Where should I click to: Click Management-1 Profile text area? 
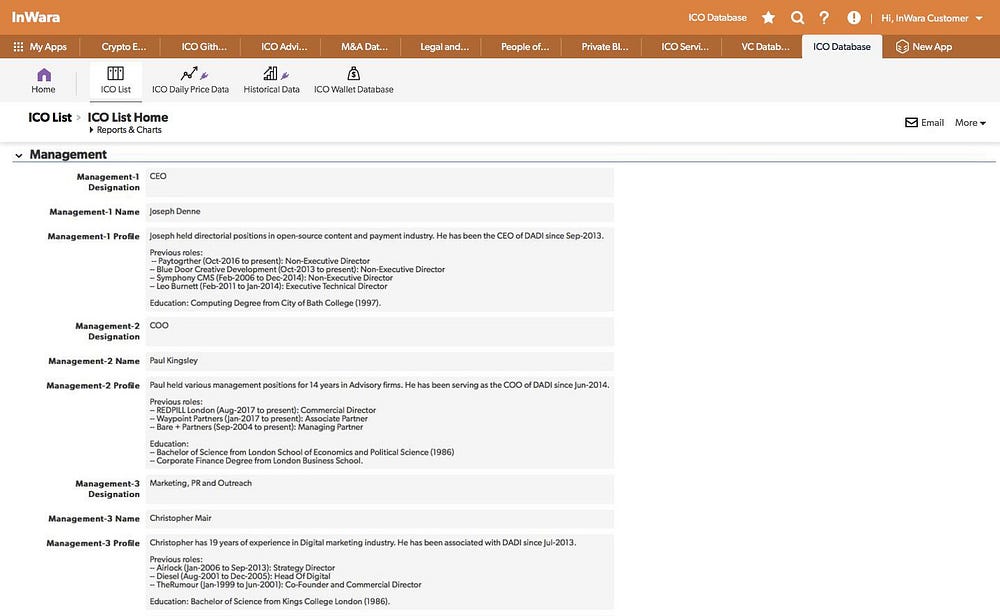379,270
